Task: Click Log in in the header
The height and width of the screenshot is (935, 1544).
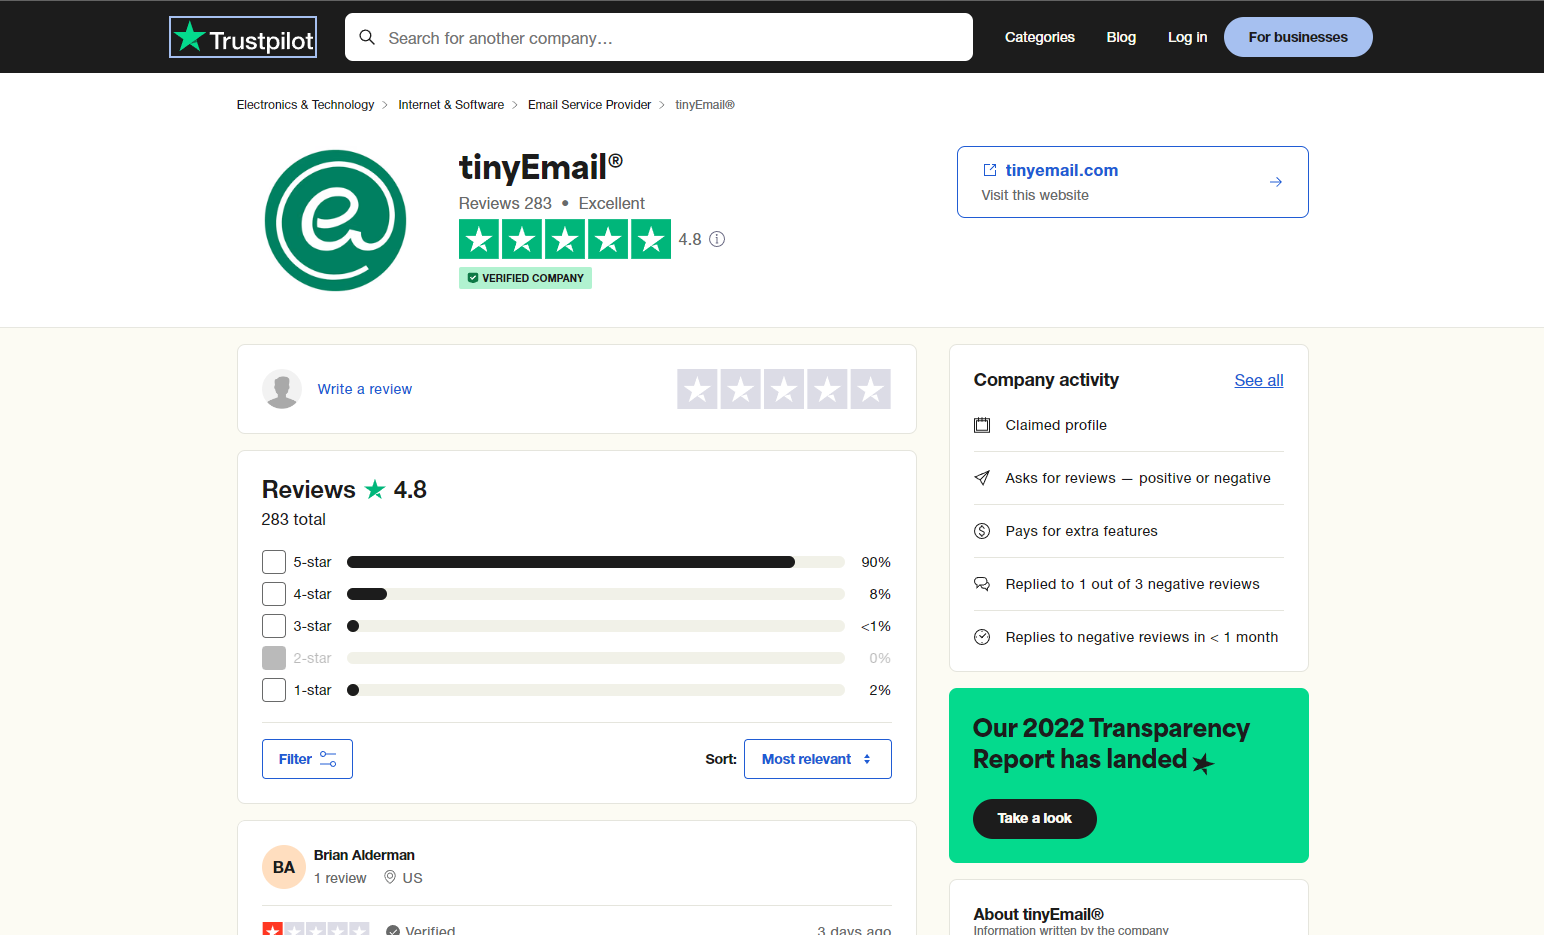Action: click(1187, 37)
